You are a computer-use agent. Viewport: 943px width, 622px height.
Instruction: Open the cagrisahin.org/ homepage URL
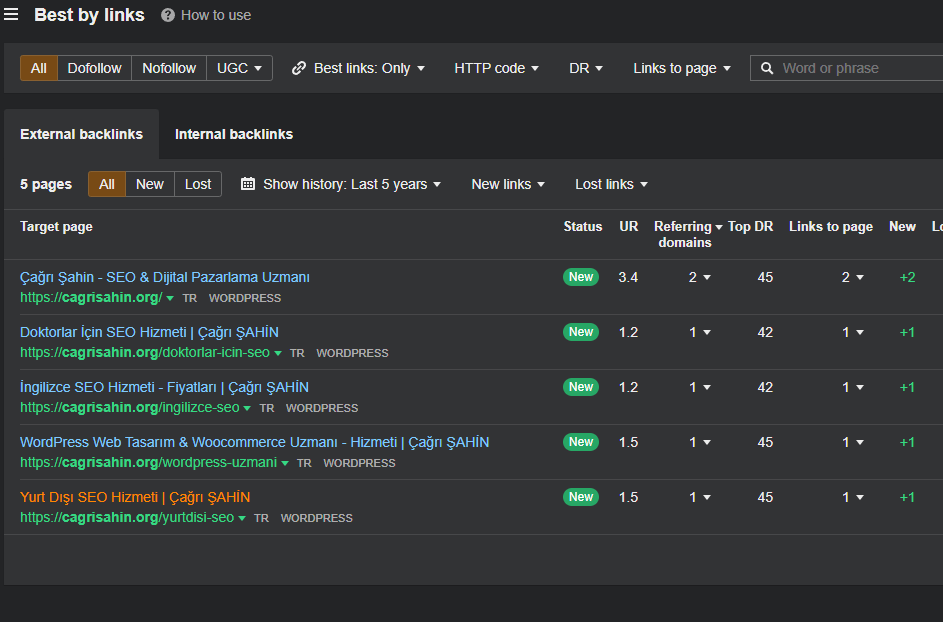pyautogui.click(x=91, y=297)
